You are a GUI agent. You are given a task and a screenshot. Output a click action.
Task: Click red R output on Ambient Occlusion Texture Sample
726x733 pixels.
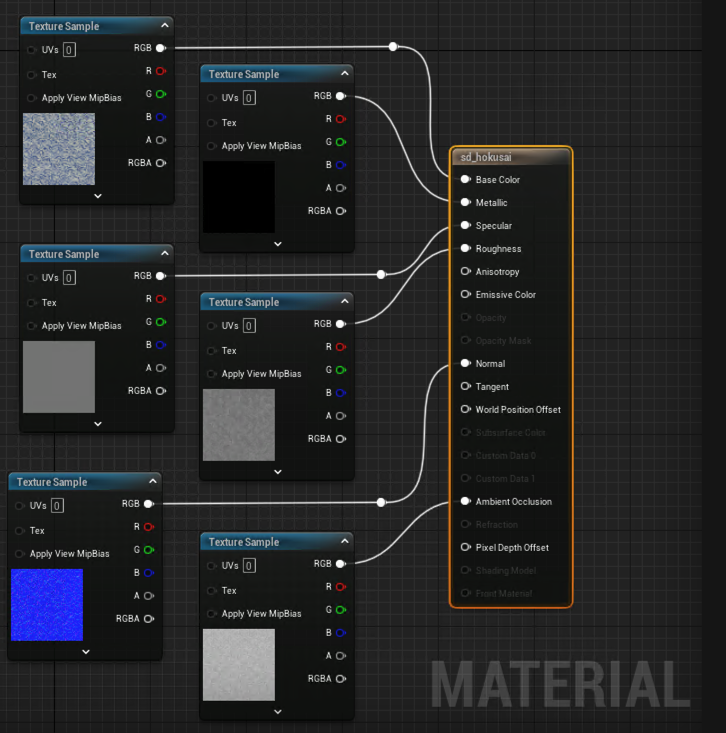(341, 587)
